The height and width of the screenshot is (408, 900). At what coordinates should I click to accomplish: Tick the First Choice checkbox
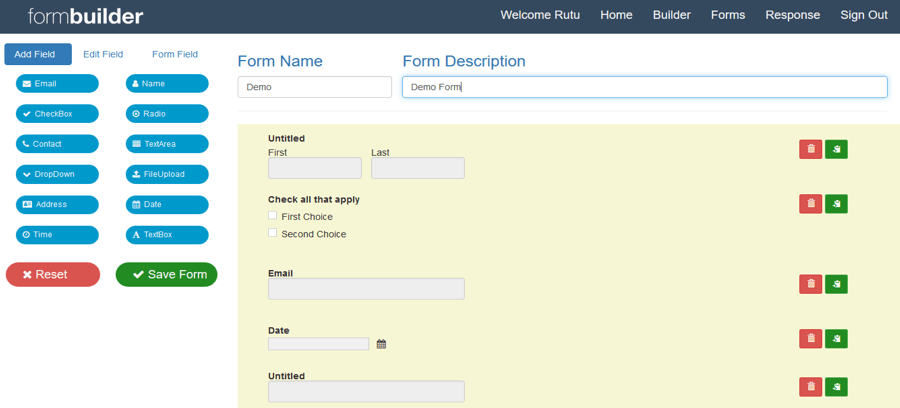coord(273,215)
